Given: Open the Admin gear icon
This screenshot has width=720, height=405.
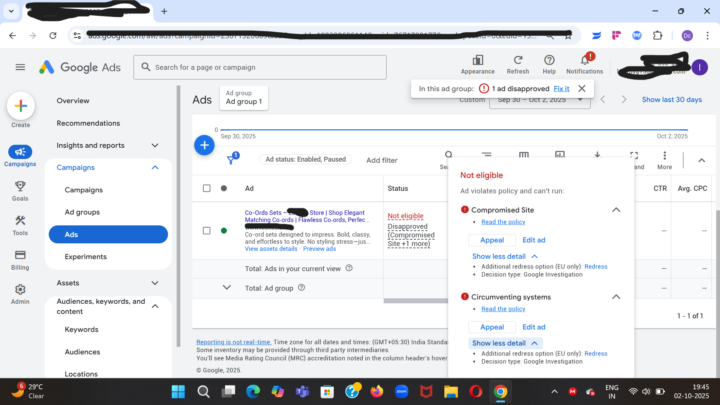Looking at the screenshot, I should 20,289.
